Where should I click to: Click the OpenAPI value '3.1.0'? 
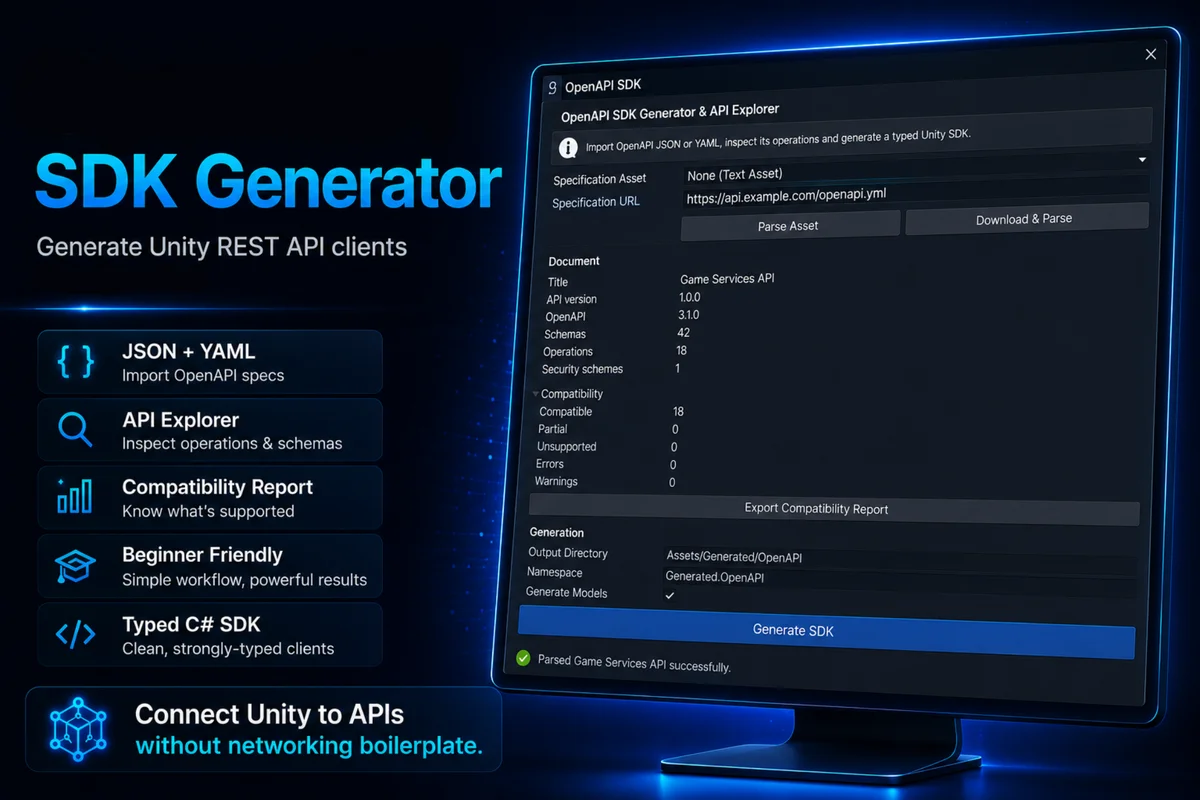(x=688, y=315)
